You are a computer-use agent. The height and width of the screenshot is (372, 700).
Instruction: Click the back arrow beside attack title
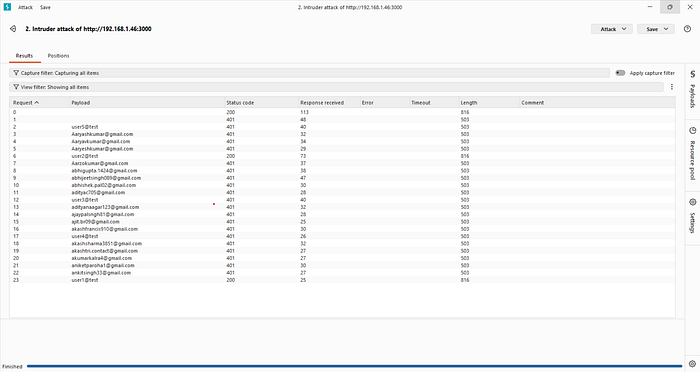tap(12, 29)
